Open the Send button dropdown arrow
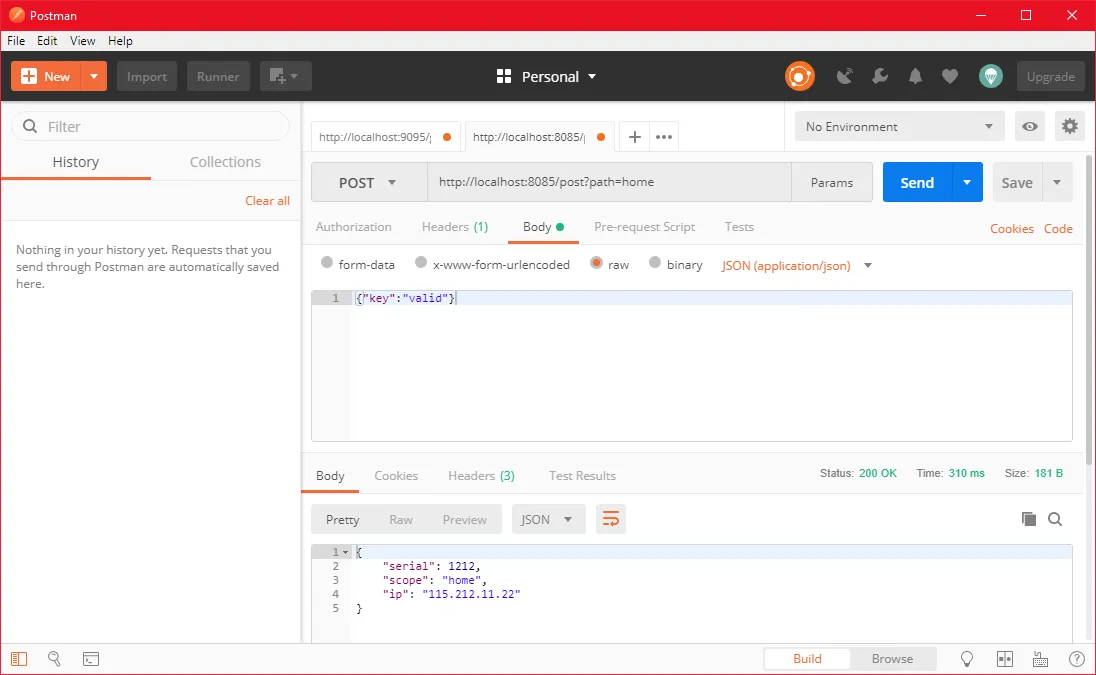Image resolution: width=1096 pixels, height=675 pixels. [x=967, y=182]
